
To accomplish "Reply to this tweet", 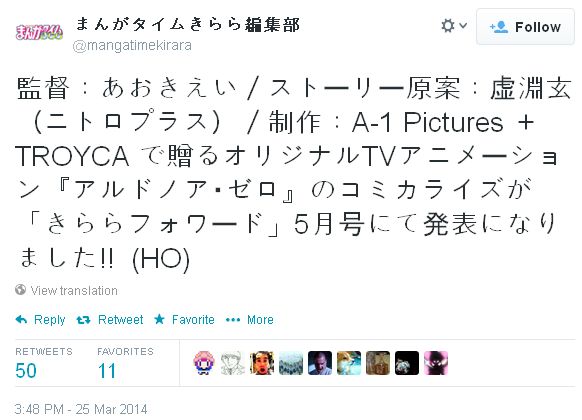I will pyautogui.click(x=40, y=319).
